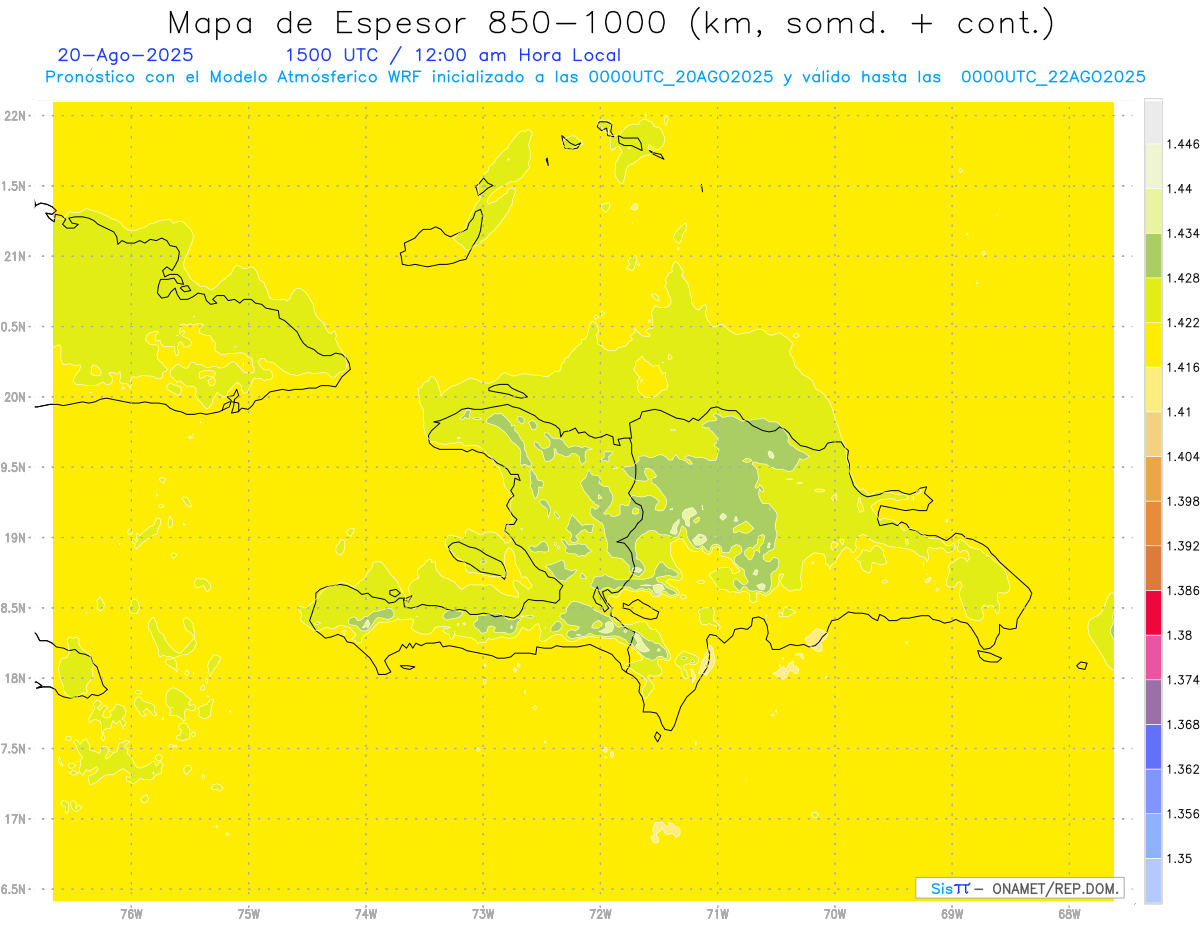Viewport: 1200px width, 927px height.
Task: Click the 21N latitude label
Action: (16, 257)
